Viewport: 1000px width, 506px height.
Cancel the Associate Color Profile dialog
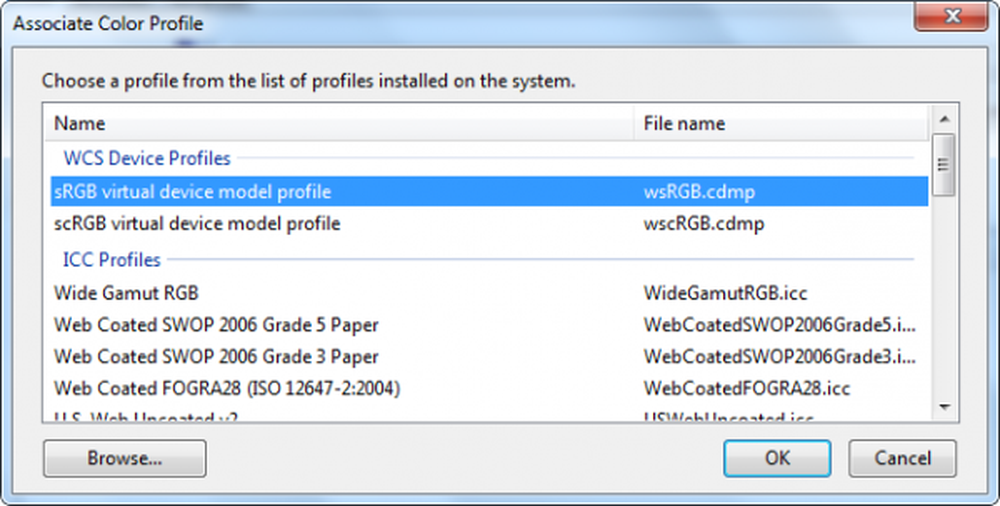click(902, 459)
